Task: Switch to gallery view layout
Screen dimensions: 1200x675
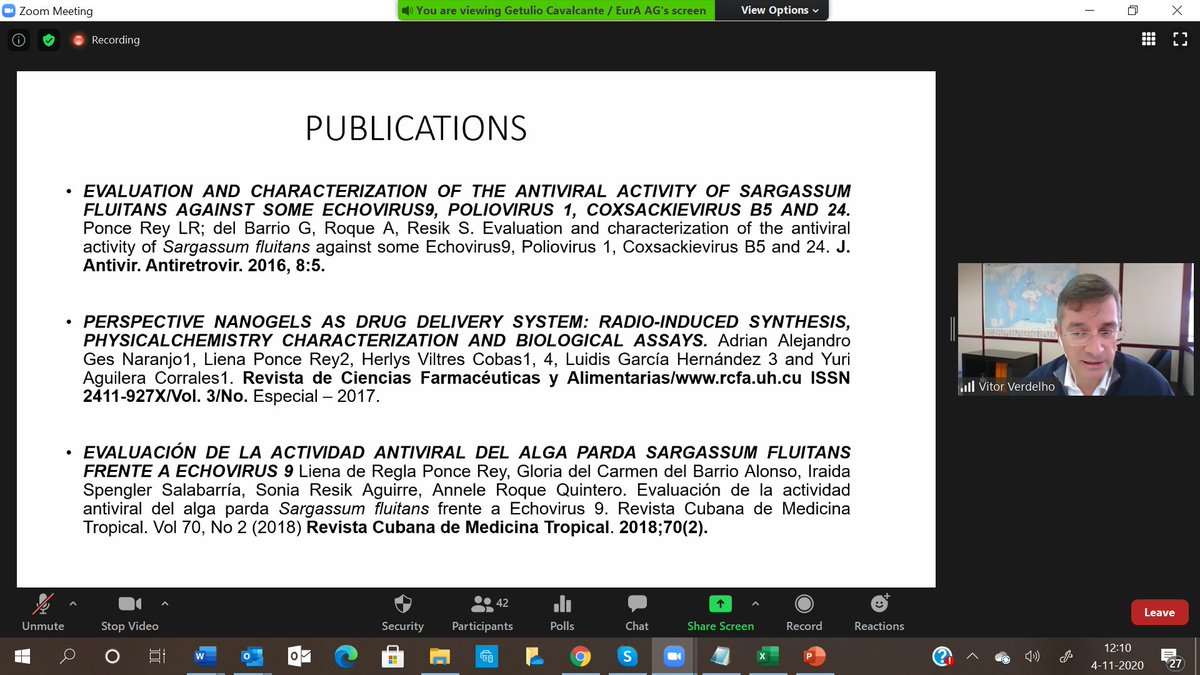Action: [1148, 39]
